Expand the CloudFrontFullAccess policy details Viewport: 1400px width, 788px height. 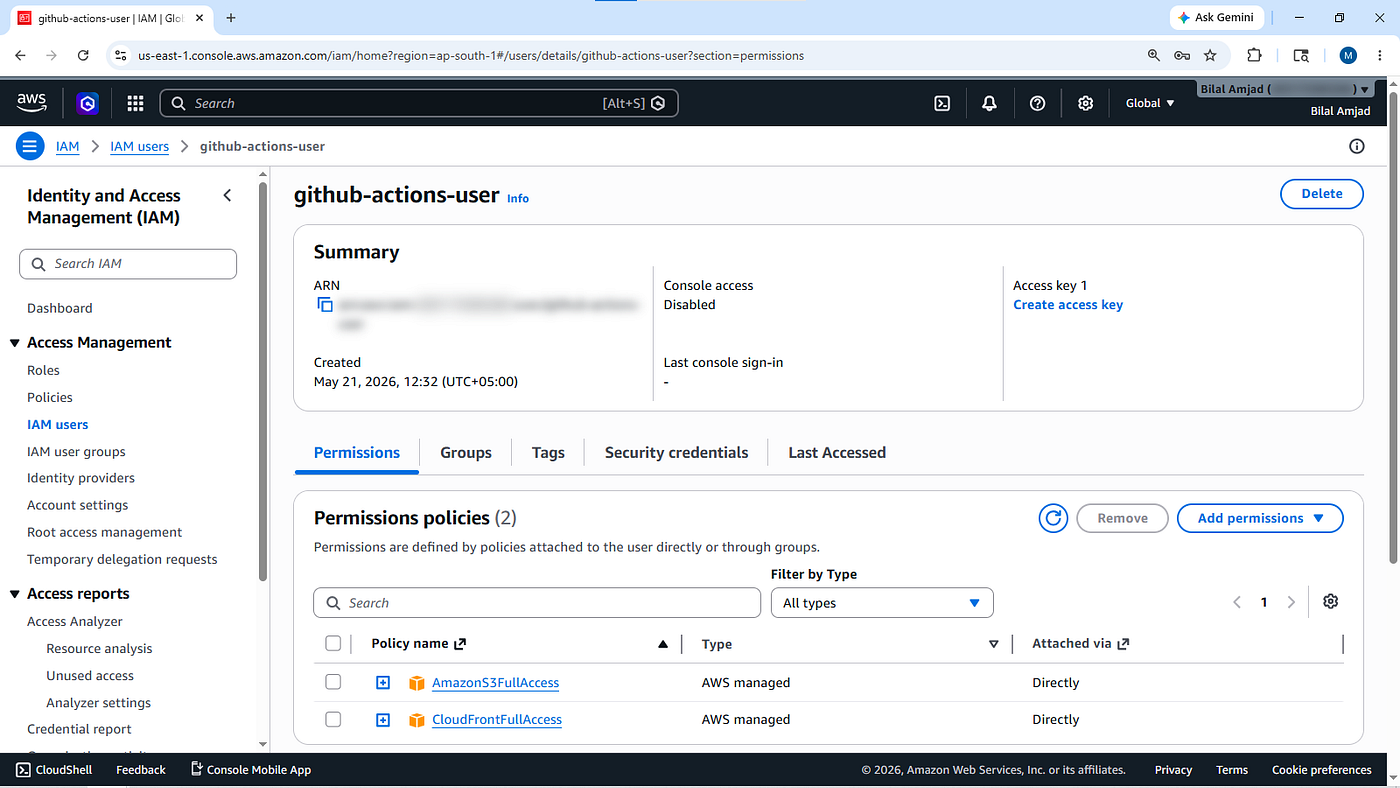point(382,720)
